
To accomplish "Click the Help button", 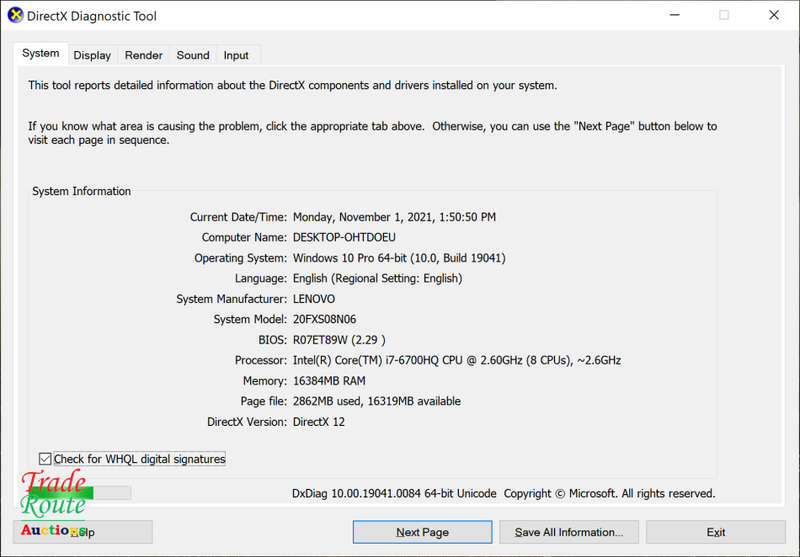I will pyautogui.click(x=83, y=532).
